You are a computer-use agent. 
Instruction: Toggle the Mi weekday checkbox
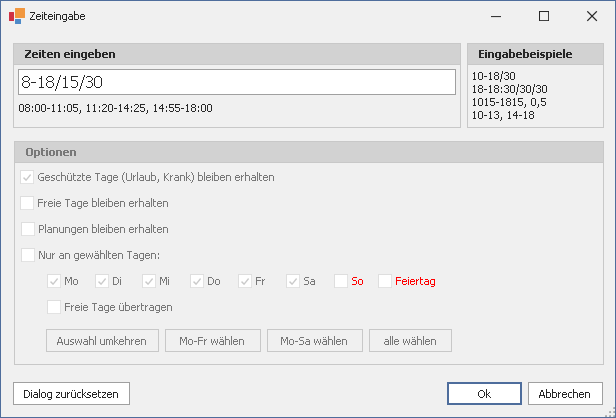(x=149, y=281)
